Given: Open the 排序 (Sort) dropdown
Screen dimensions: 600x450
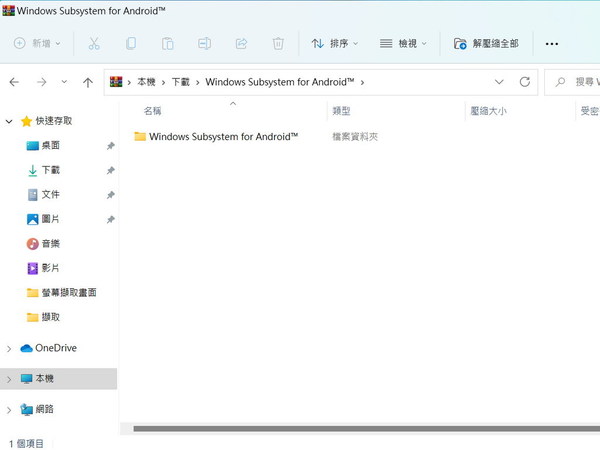Looking at the screenshot, I should [x=334, y=44].
